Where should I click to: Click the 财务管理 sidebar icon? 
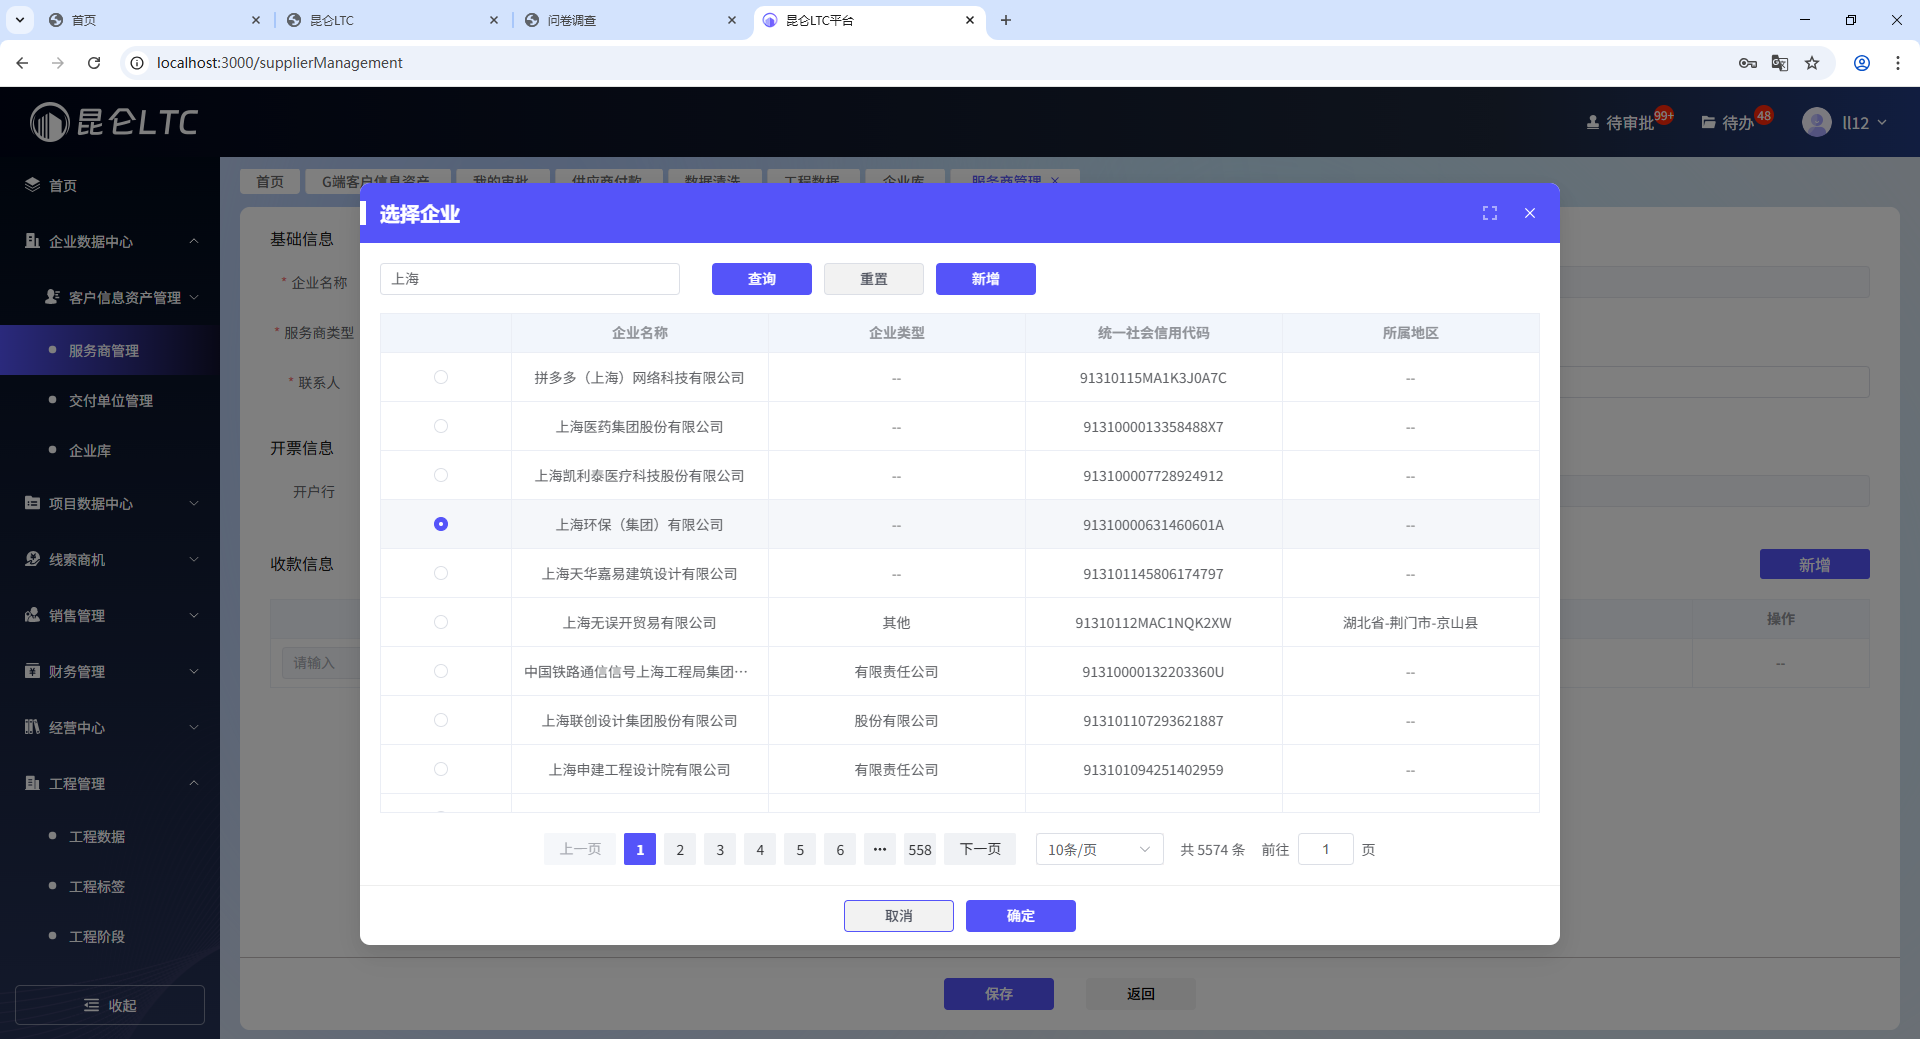[30, 672]
